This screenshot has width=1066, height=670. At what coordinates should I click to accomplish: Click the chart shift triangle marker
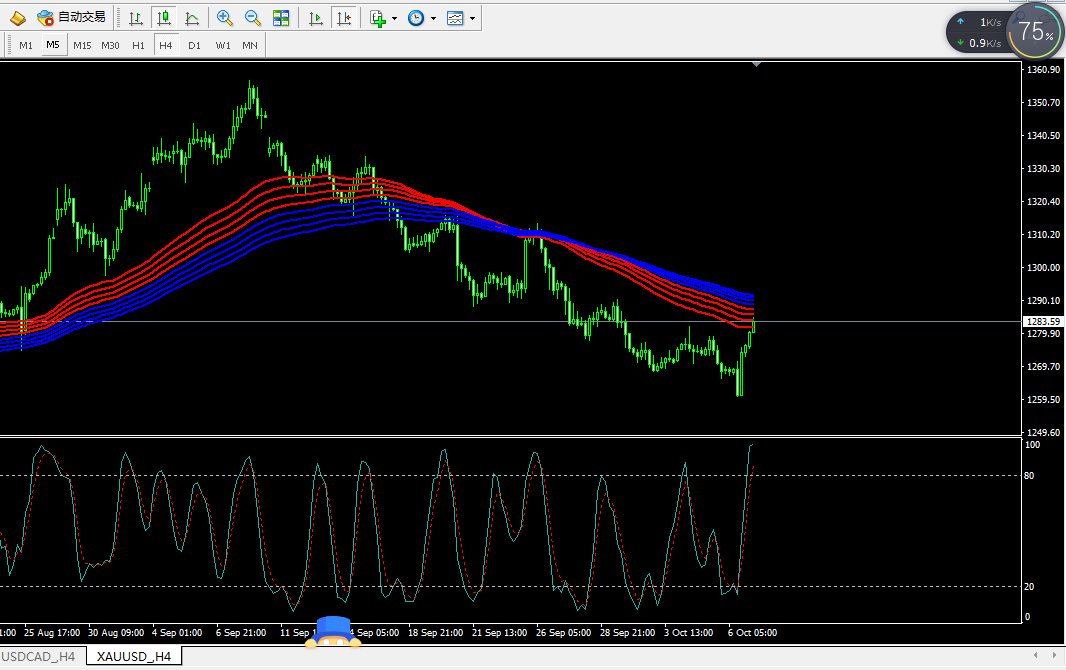tap(756, 64)
